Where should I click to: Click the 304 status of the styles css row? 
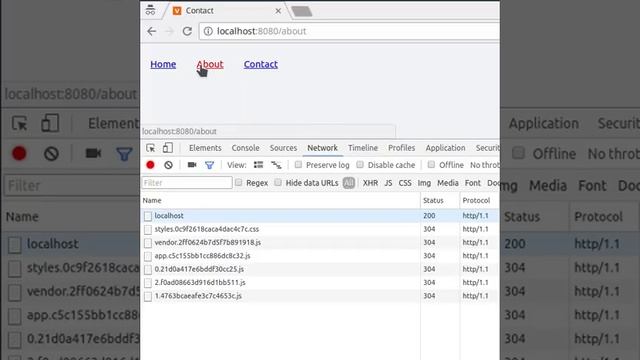[x=429, y=229]
